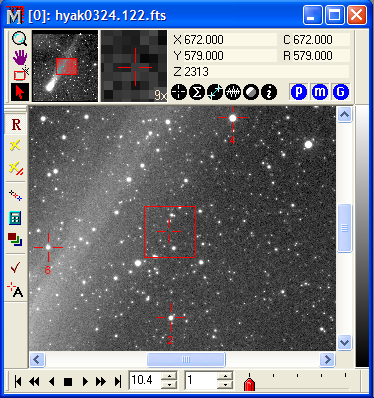Click the red checkmark tool

(x=15, y=267)
